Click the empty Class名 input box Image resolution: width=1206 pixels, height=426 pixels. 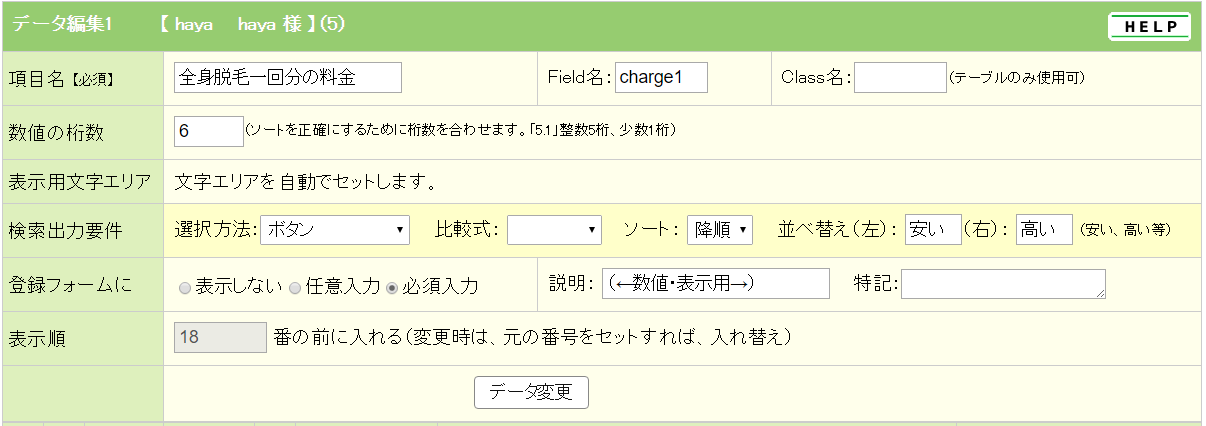[x=899, y=78]
